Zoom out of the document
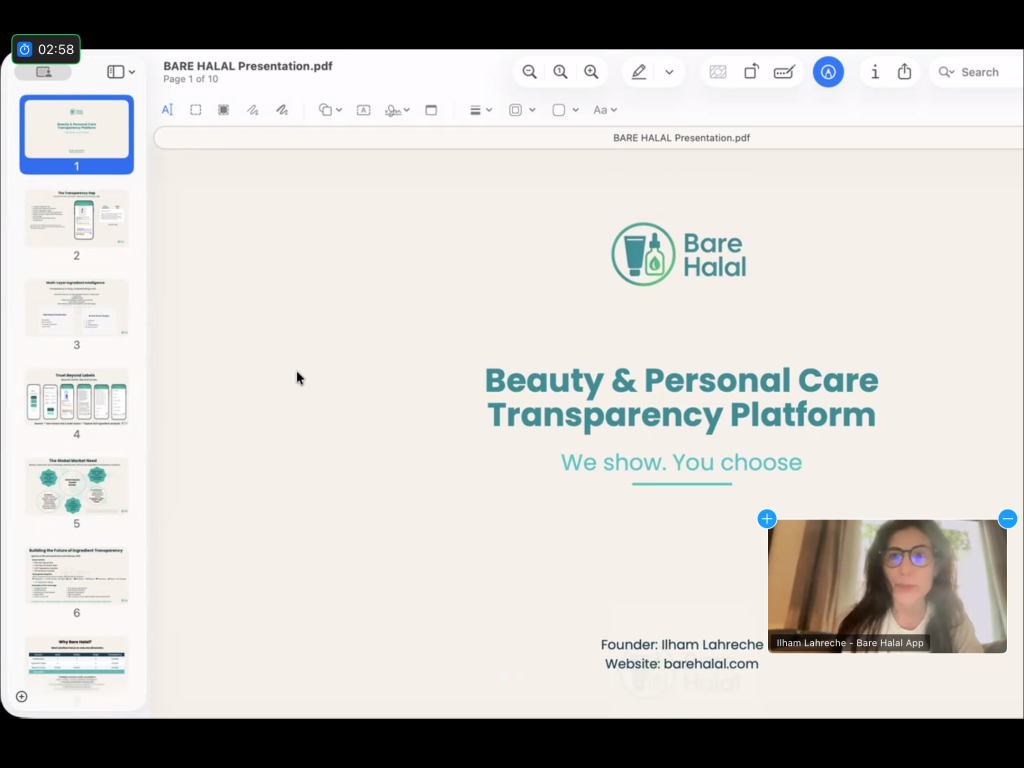1024x768 pixels. point(530,72)
